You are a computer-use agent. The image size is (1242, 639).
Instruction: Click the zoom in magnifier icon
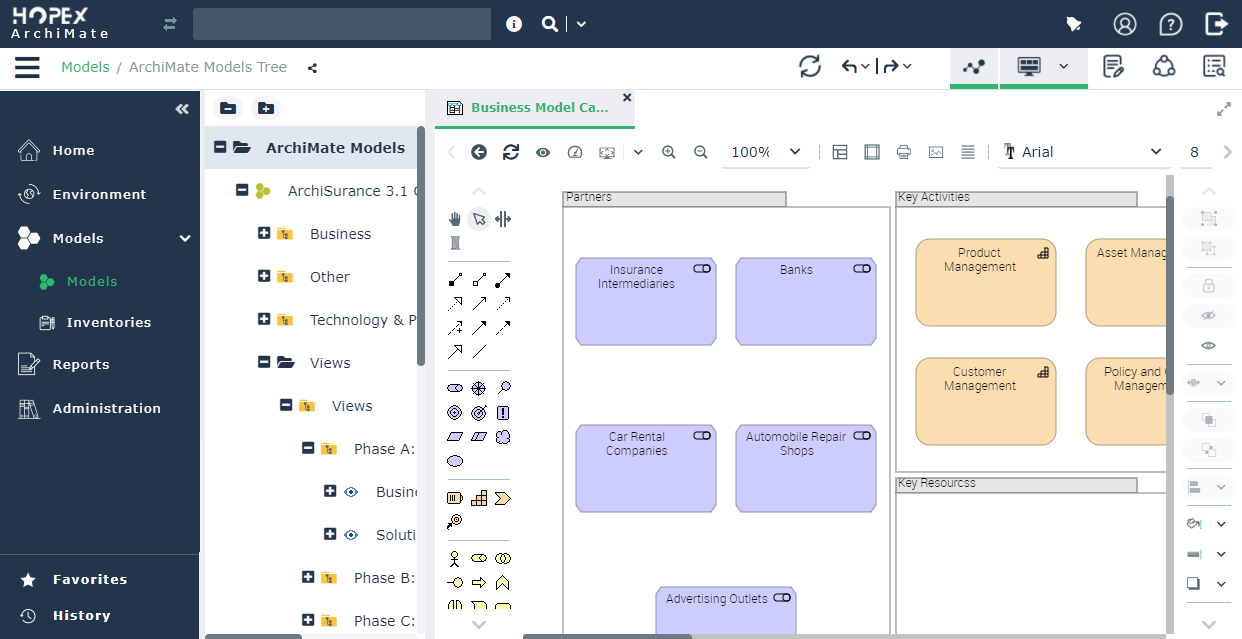tap(669, 152)
